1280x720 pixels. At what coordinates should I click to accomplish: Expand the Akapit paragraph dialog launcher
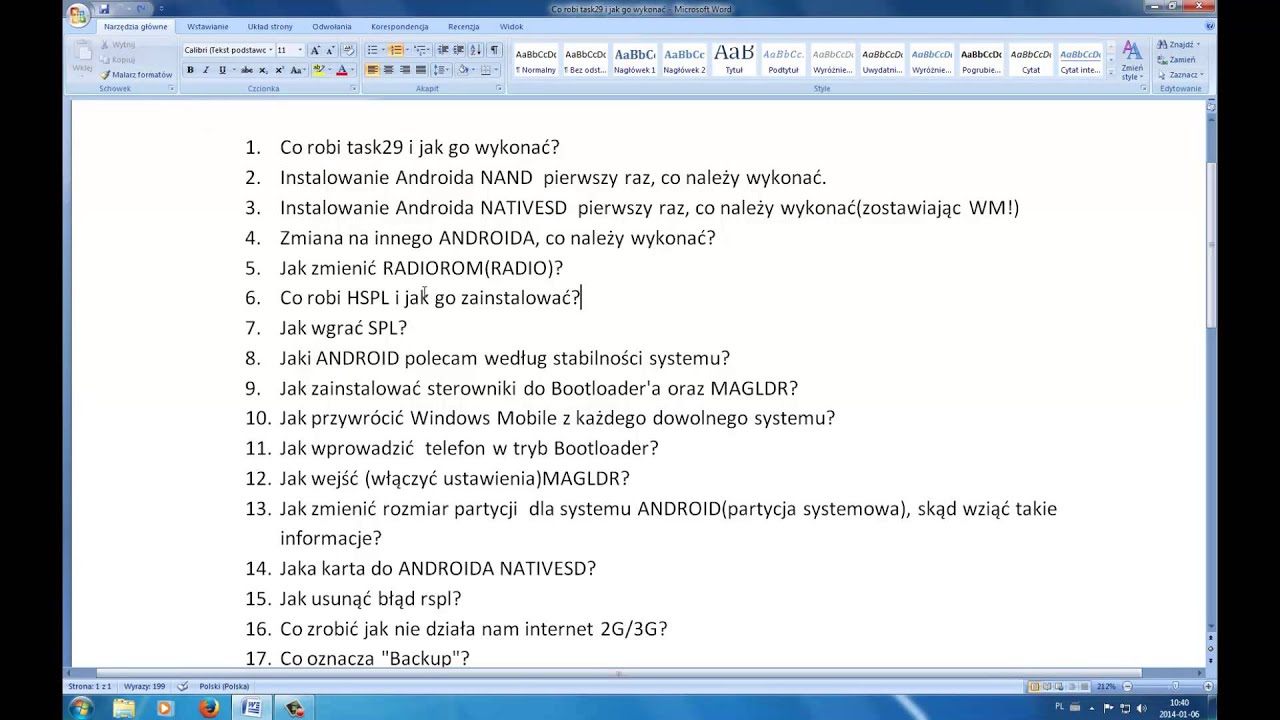499,89
